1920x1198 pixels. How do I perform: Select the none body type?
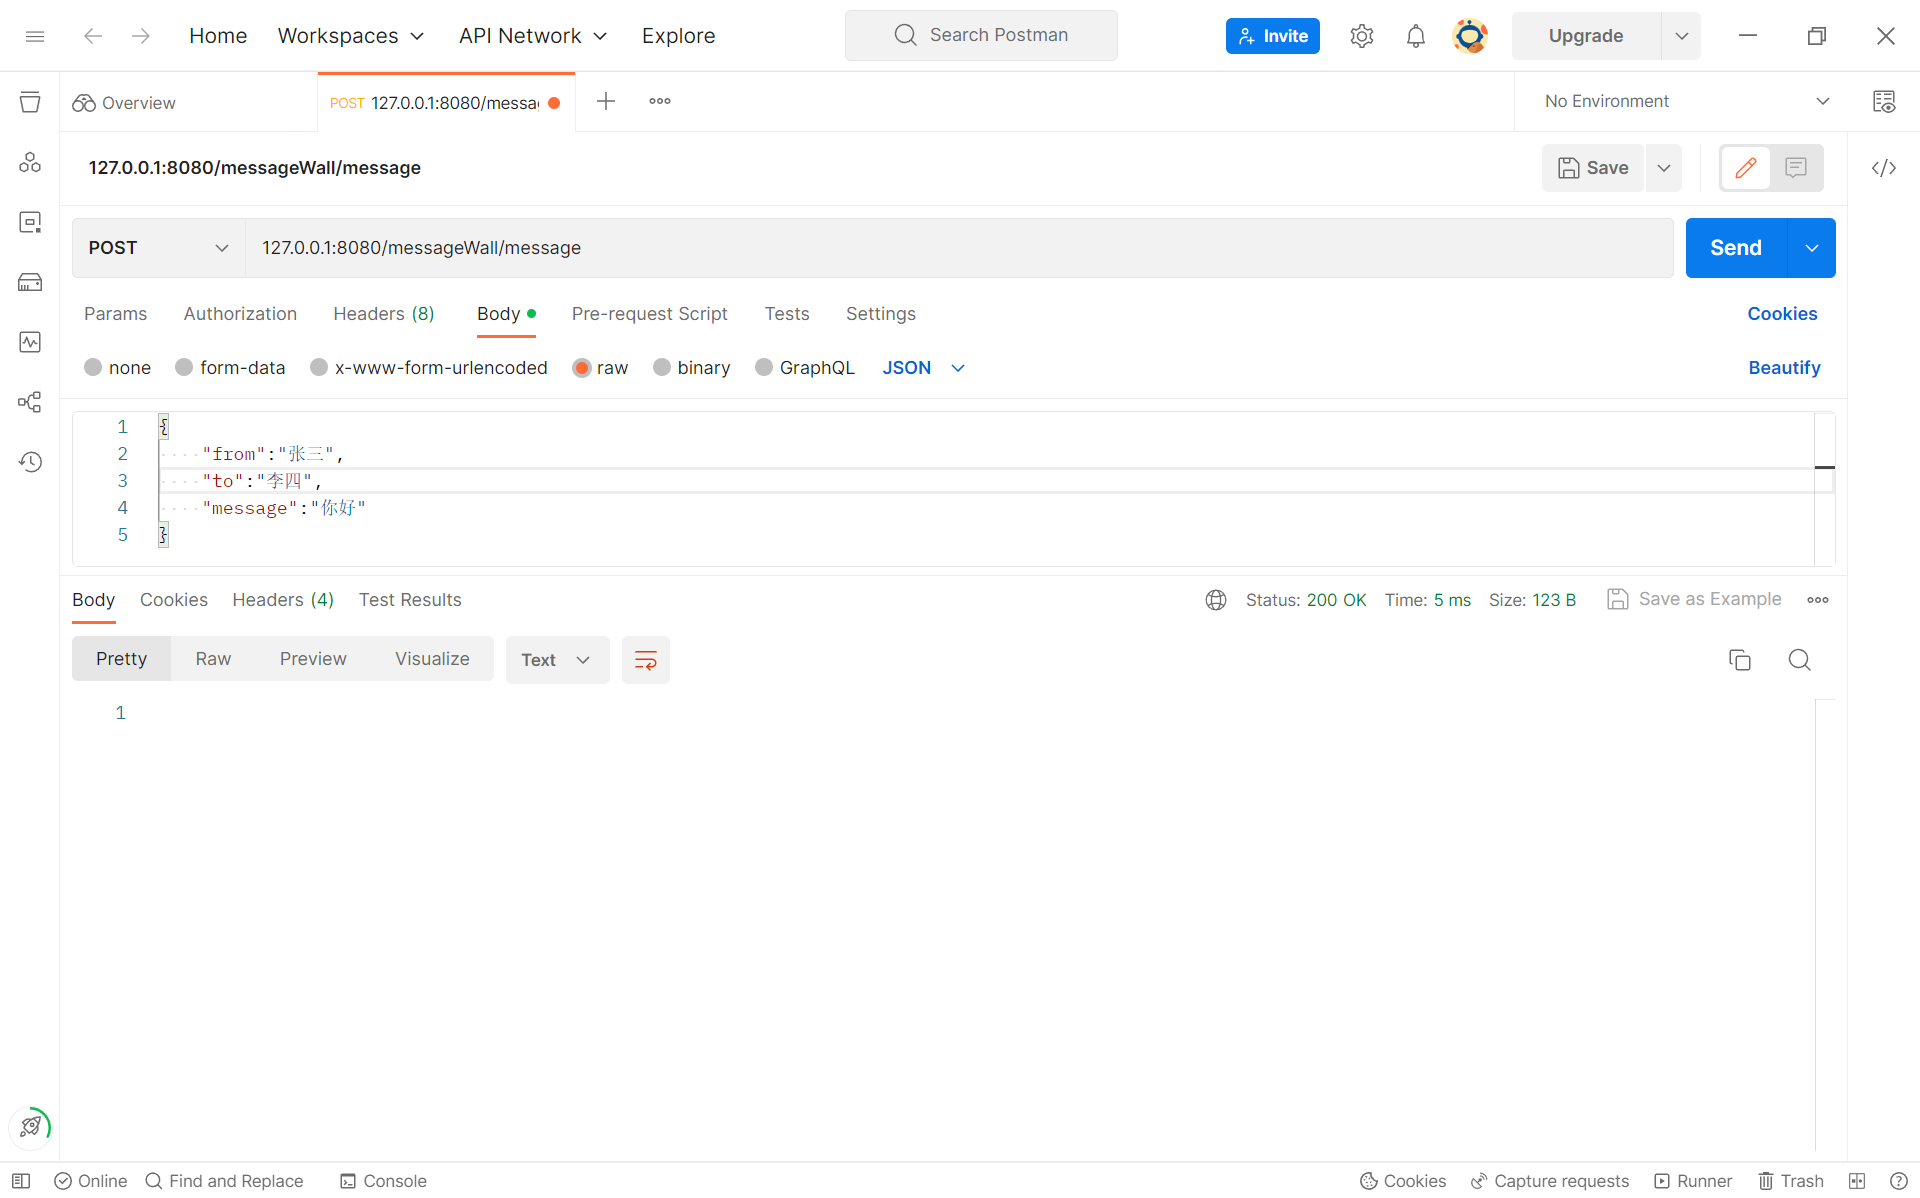[x=93, y=368]
